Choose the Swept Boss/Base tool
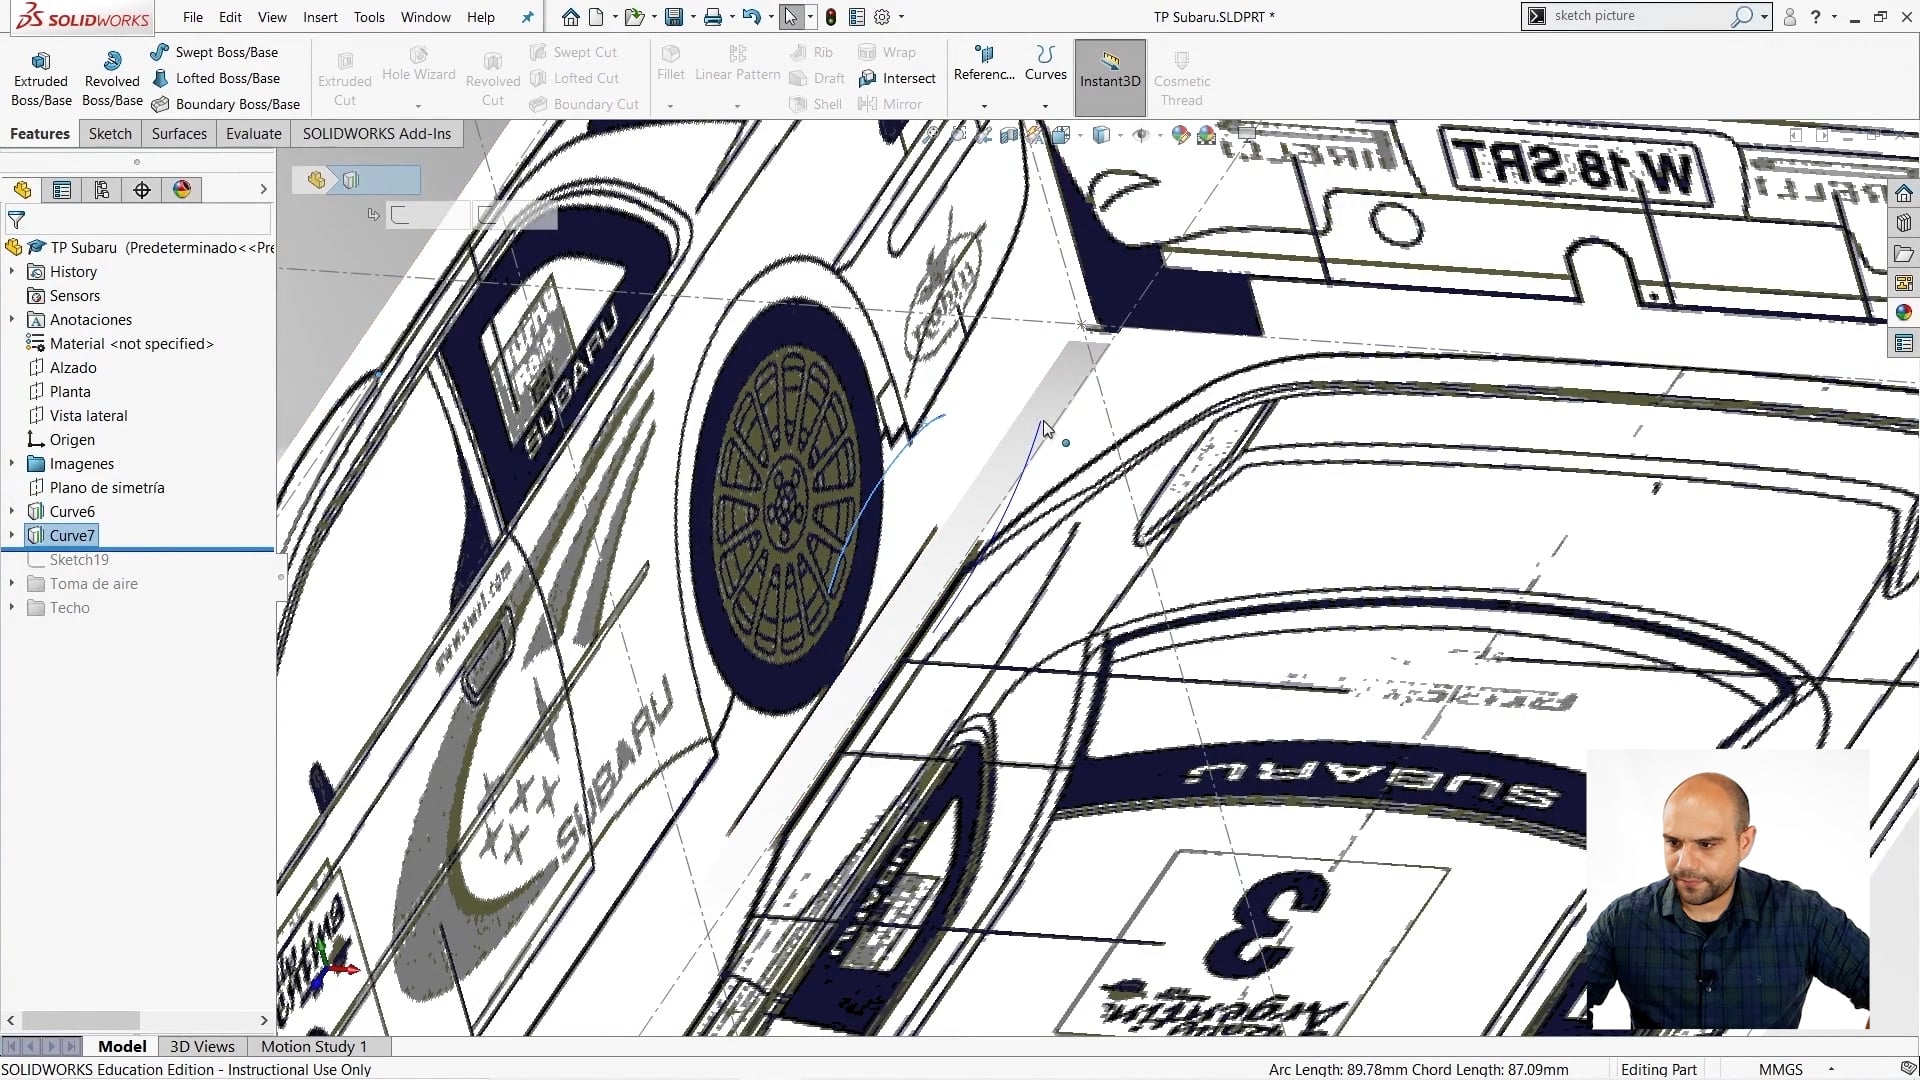 click(215, 52)
